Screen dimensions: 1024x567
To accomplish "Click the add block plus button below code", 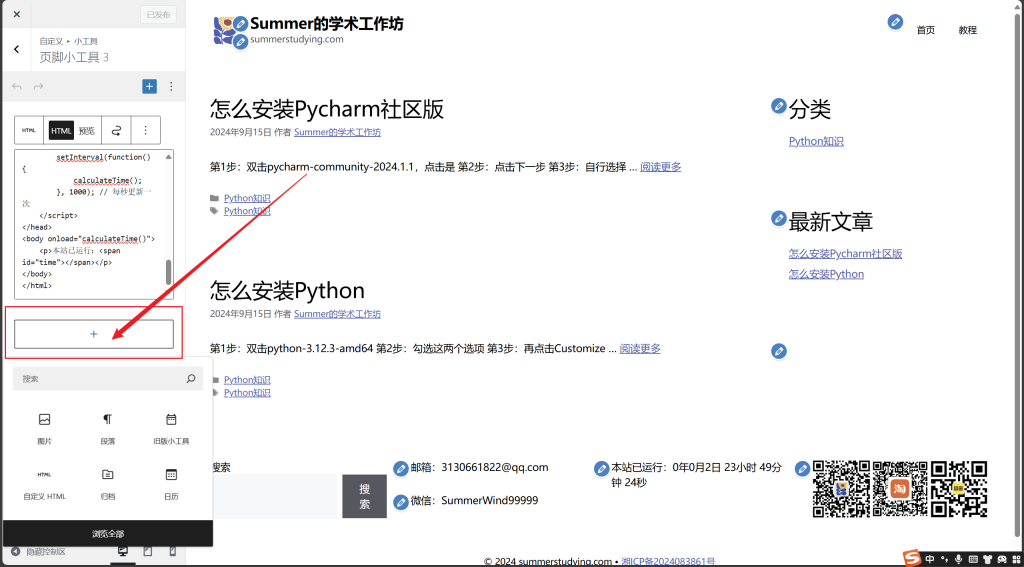I will coord(93,334).
